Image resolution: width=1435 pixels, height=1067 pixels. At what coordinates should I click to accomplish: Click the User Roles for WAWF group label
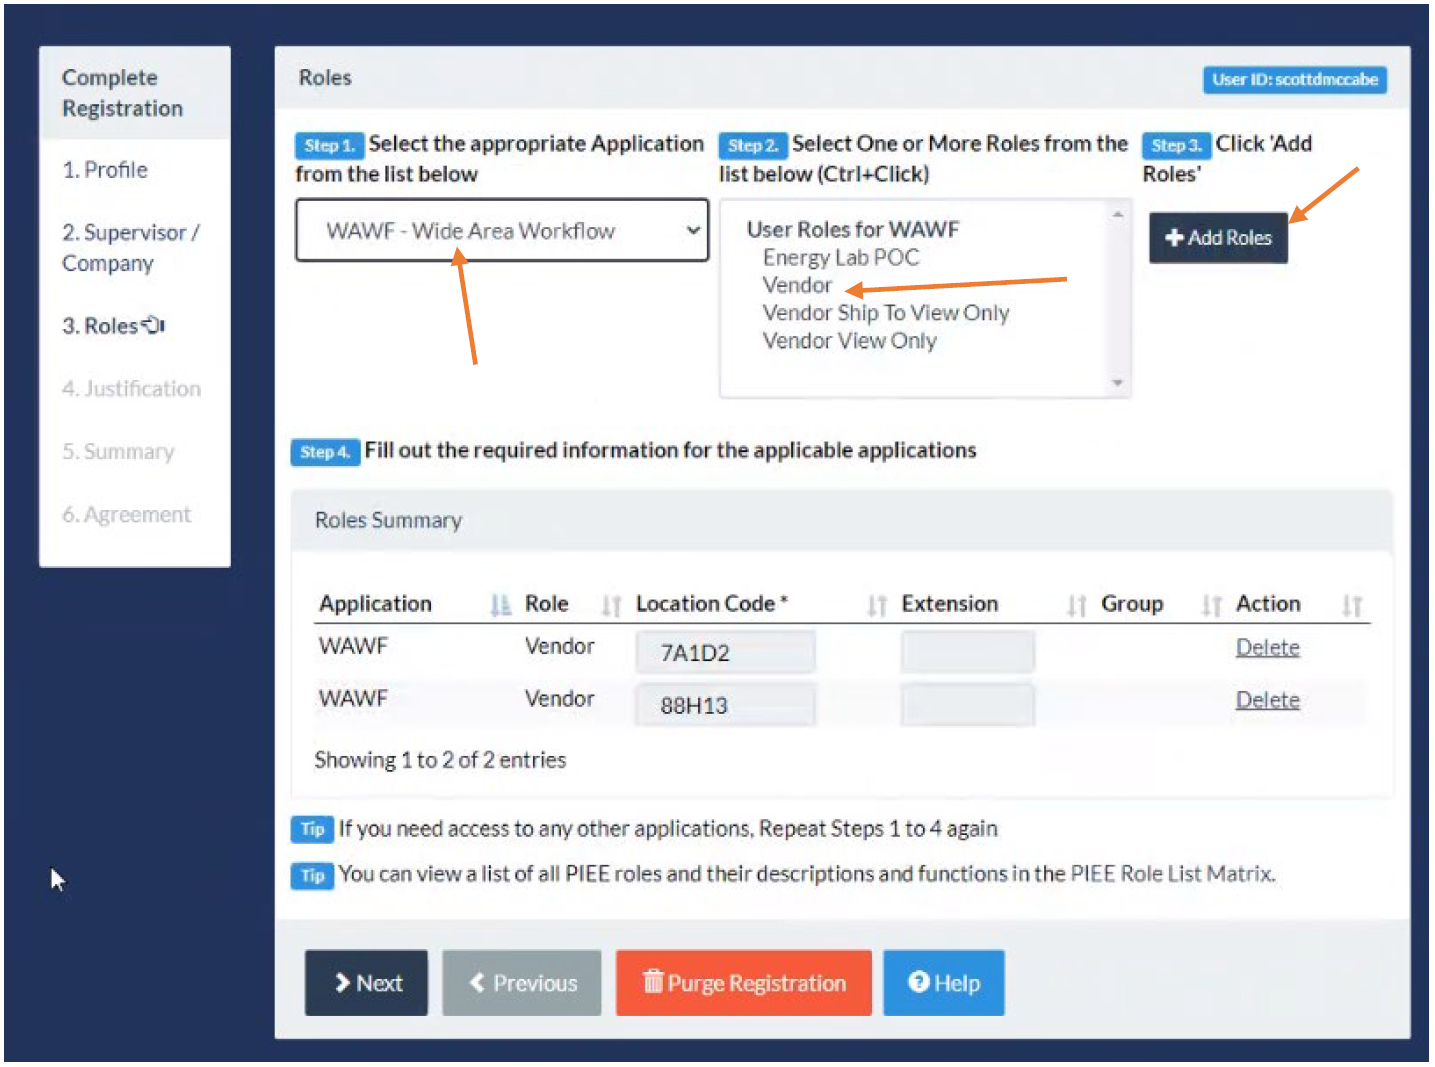tap(853, 230)
